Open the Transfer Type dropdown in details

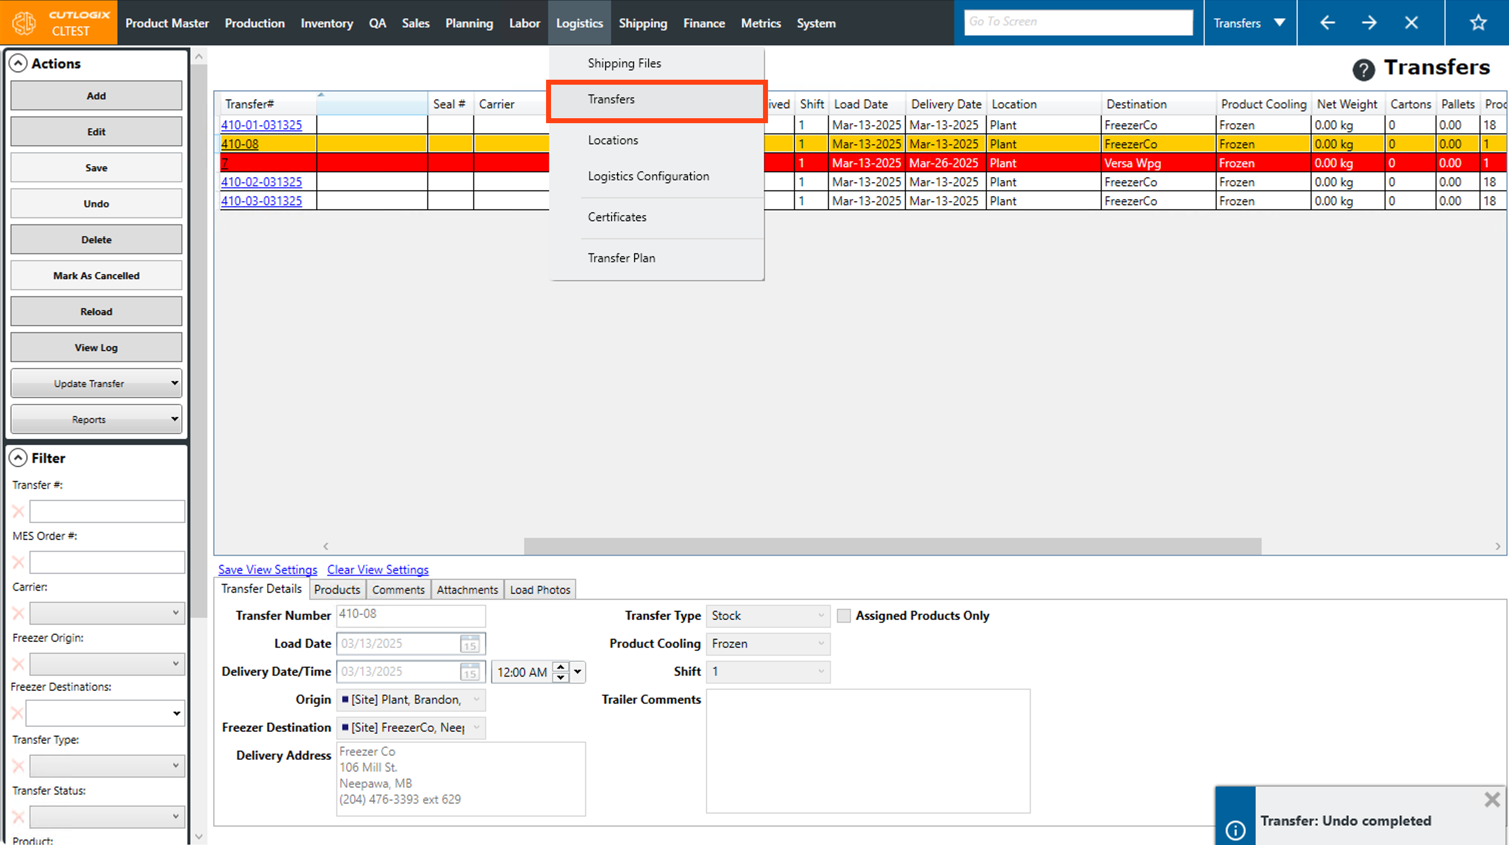tap(767, 616)
